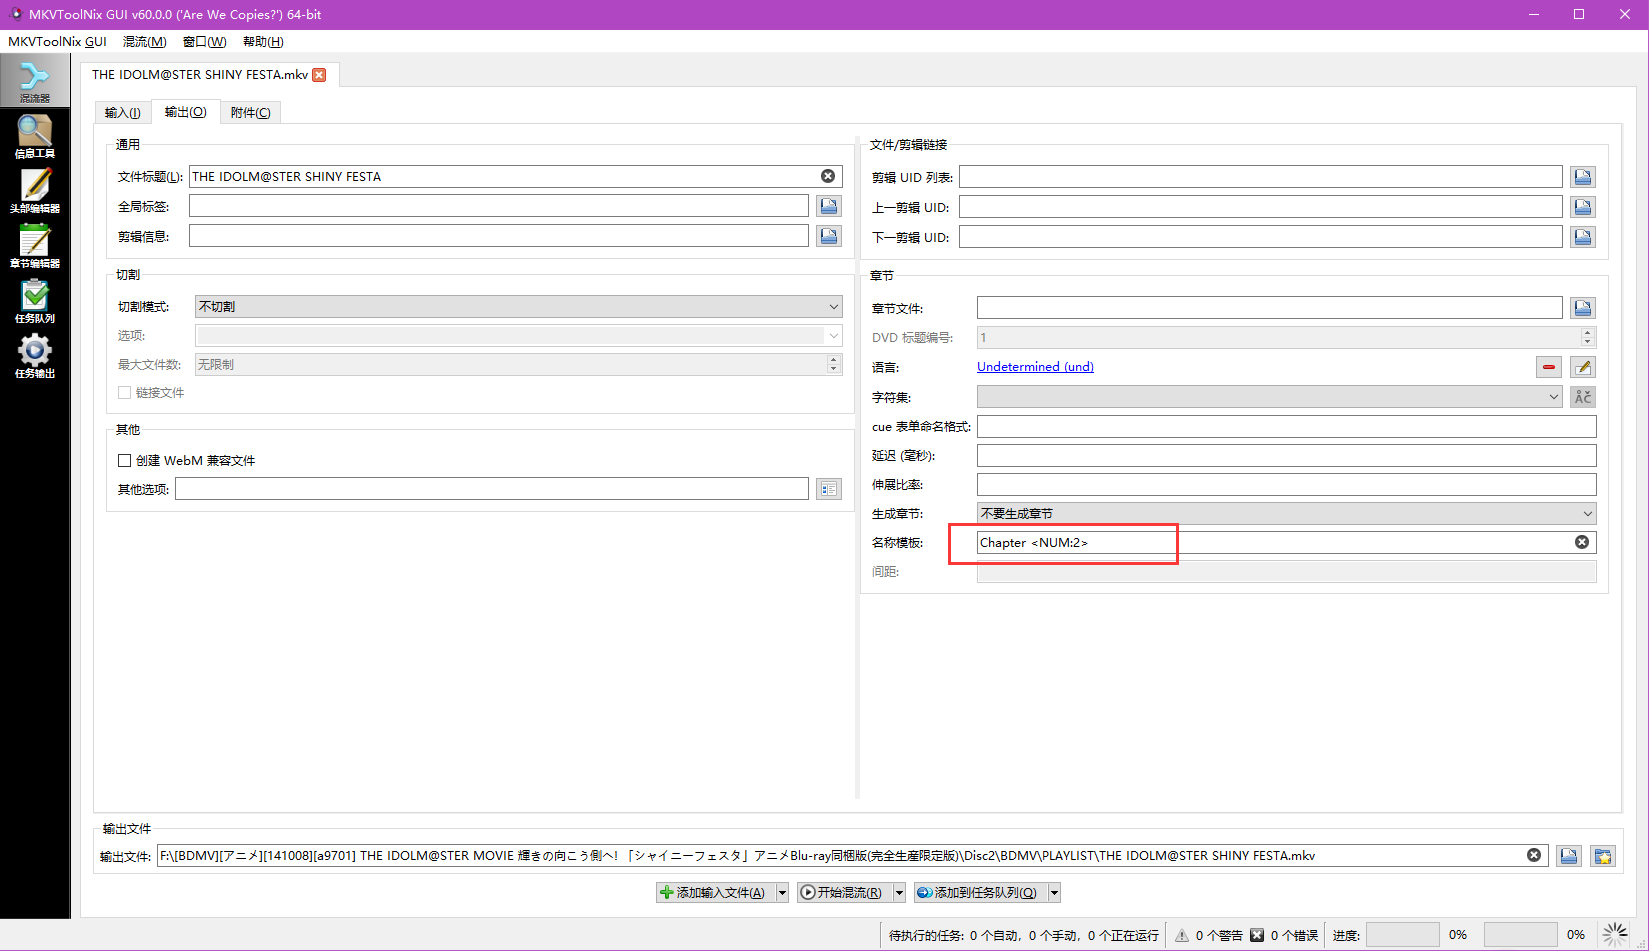The image size is (1649, 951).
Task: Open split mode dropdown (不切割)
Action: [x=518, y=307]
